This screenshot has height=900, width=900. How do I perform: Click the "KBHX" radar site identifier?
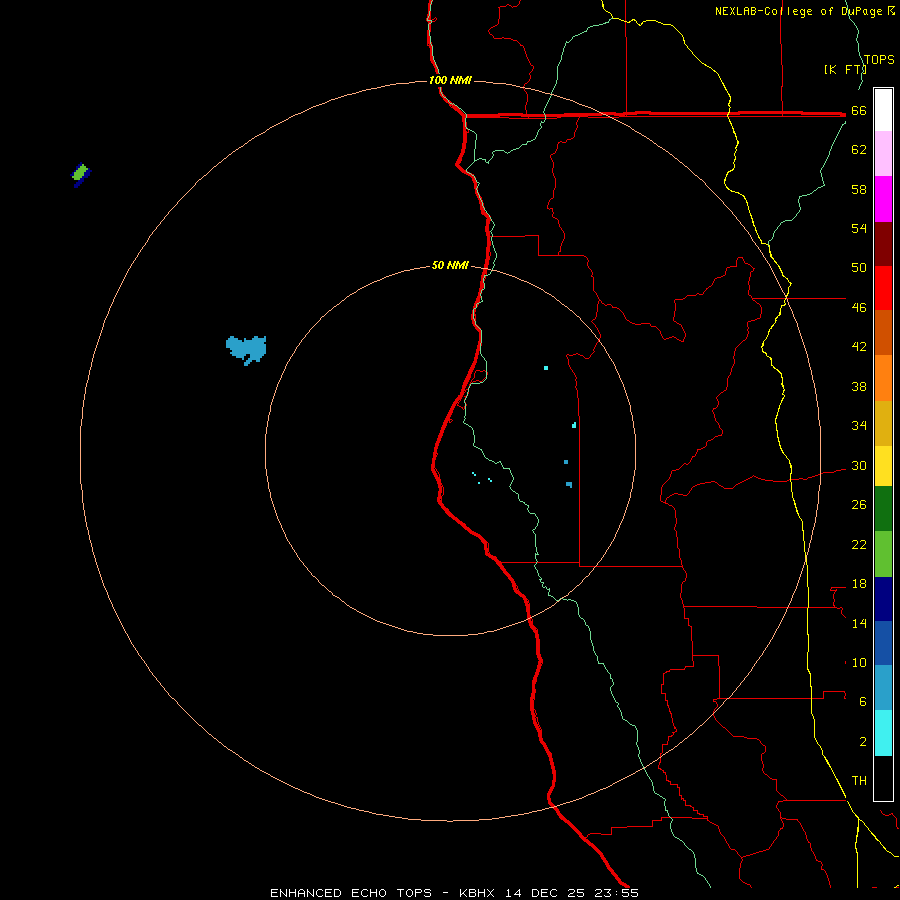coord(479,893)
